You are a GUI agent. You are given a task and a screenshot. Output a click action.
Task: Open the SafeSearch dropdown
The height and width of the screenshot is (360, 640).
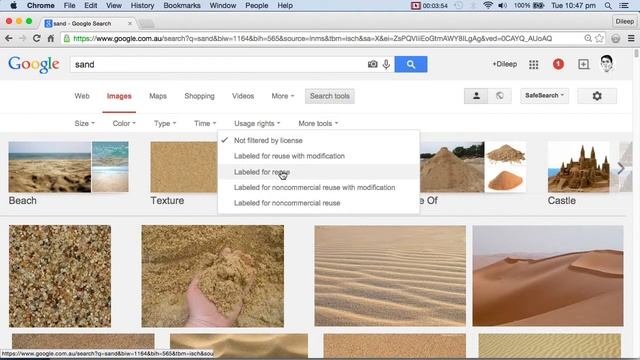pos(544,96)
